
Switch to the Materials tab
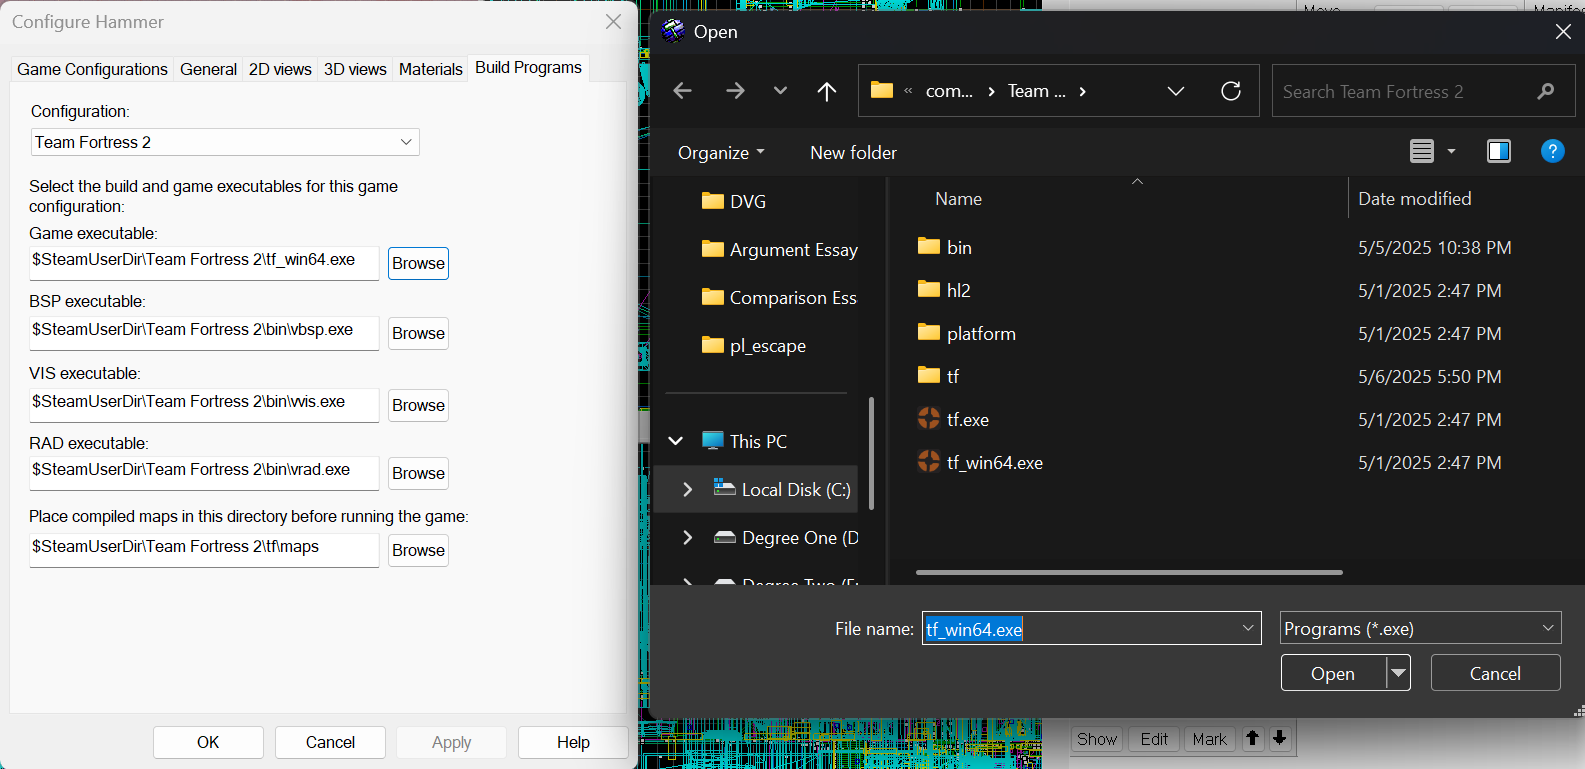(430, 69)
